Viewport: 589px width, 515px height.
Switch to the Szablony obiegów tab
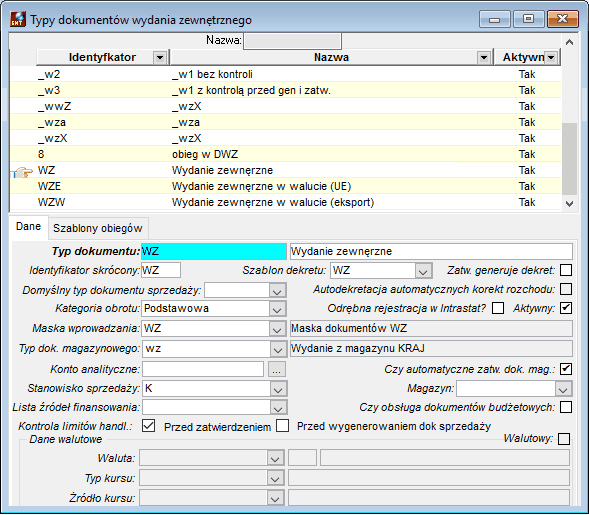[x=98, y=228]
